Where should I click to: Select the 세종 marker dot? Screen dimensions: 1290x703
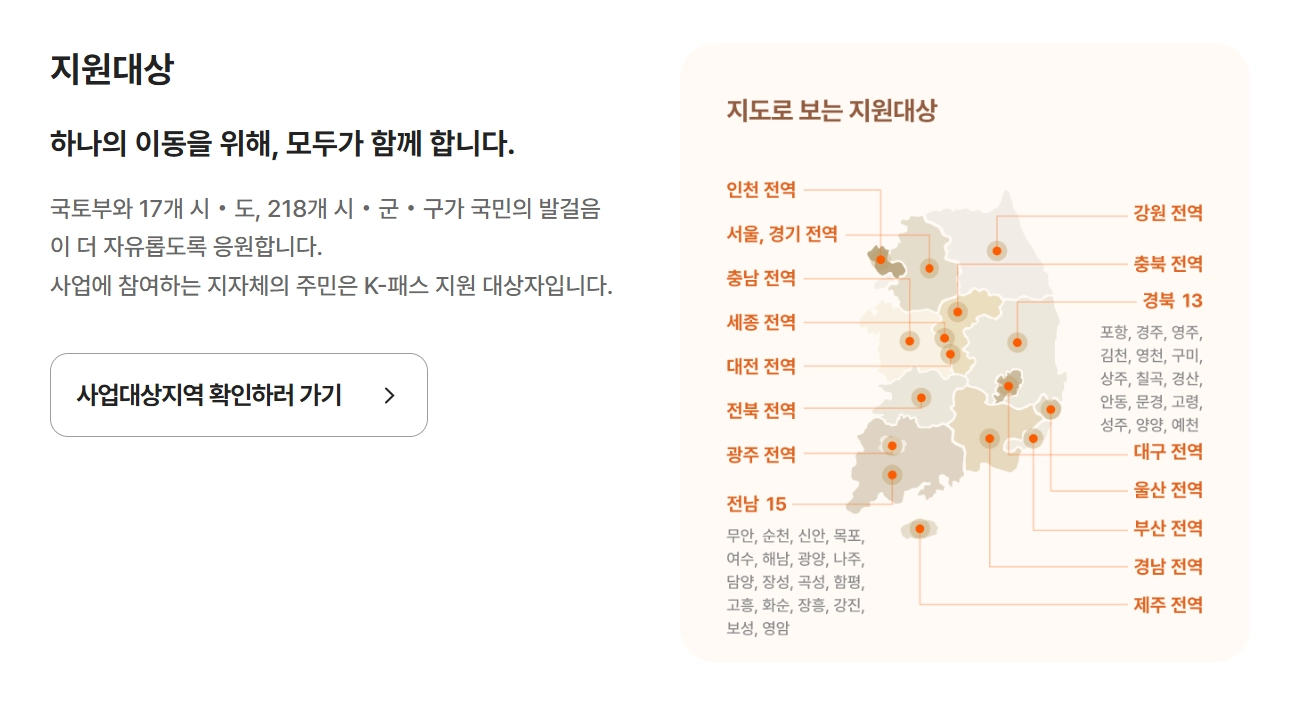point(944,337)
